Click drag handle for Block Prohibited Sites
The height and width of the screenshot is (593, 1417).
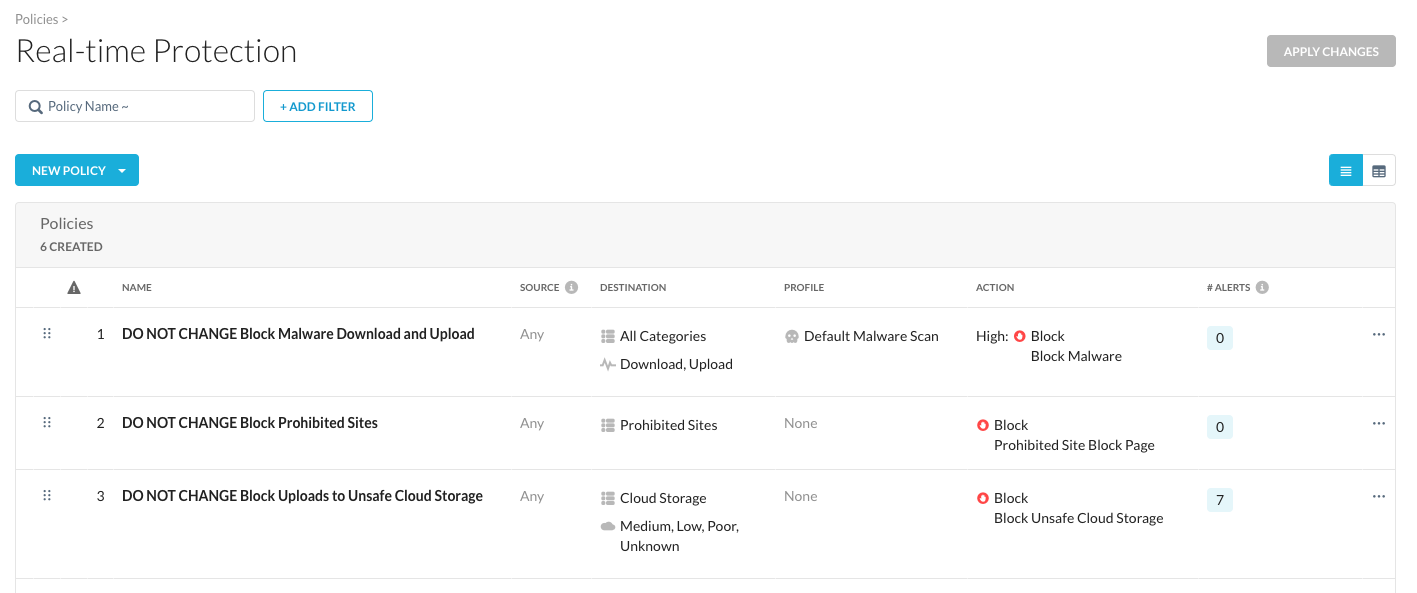[x=46, y=423]
